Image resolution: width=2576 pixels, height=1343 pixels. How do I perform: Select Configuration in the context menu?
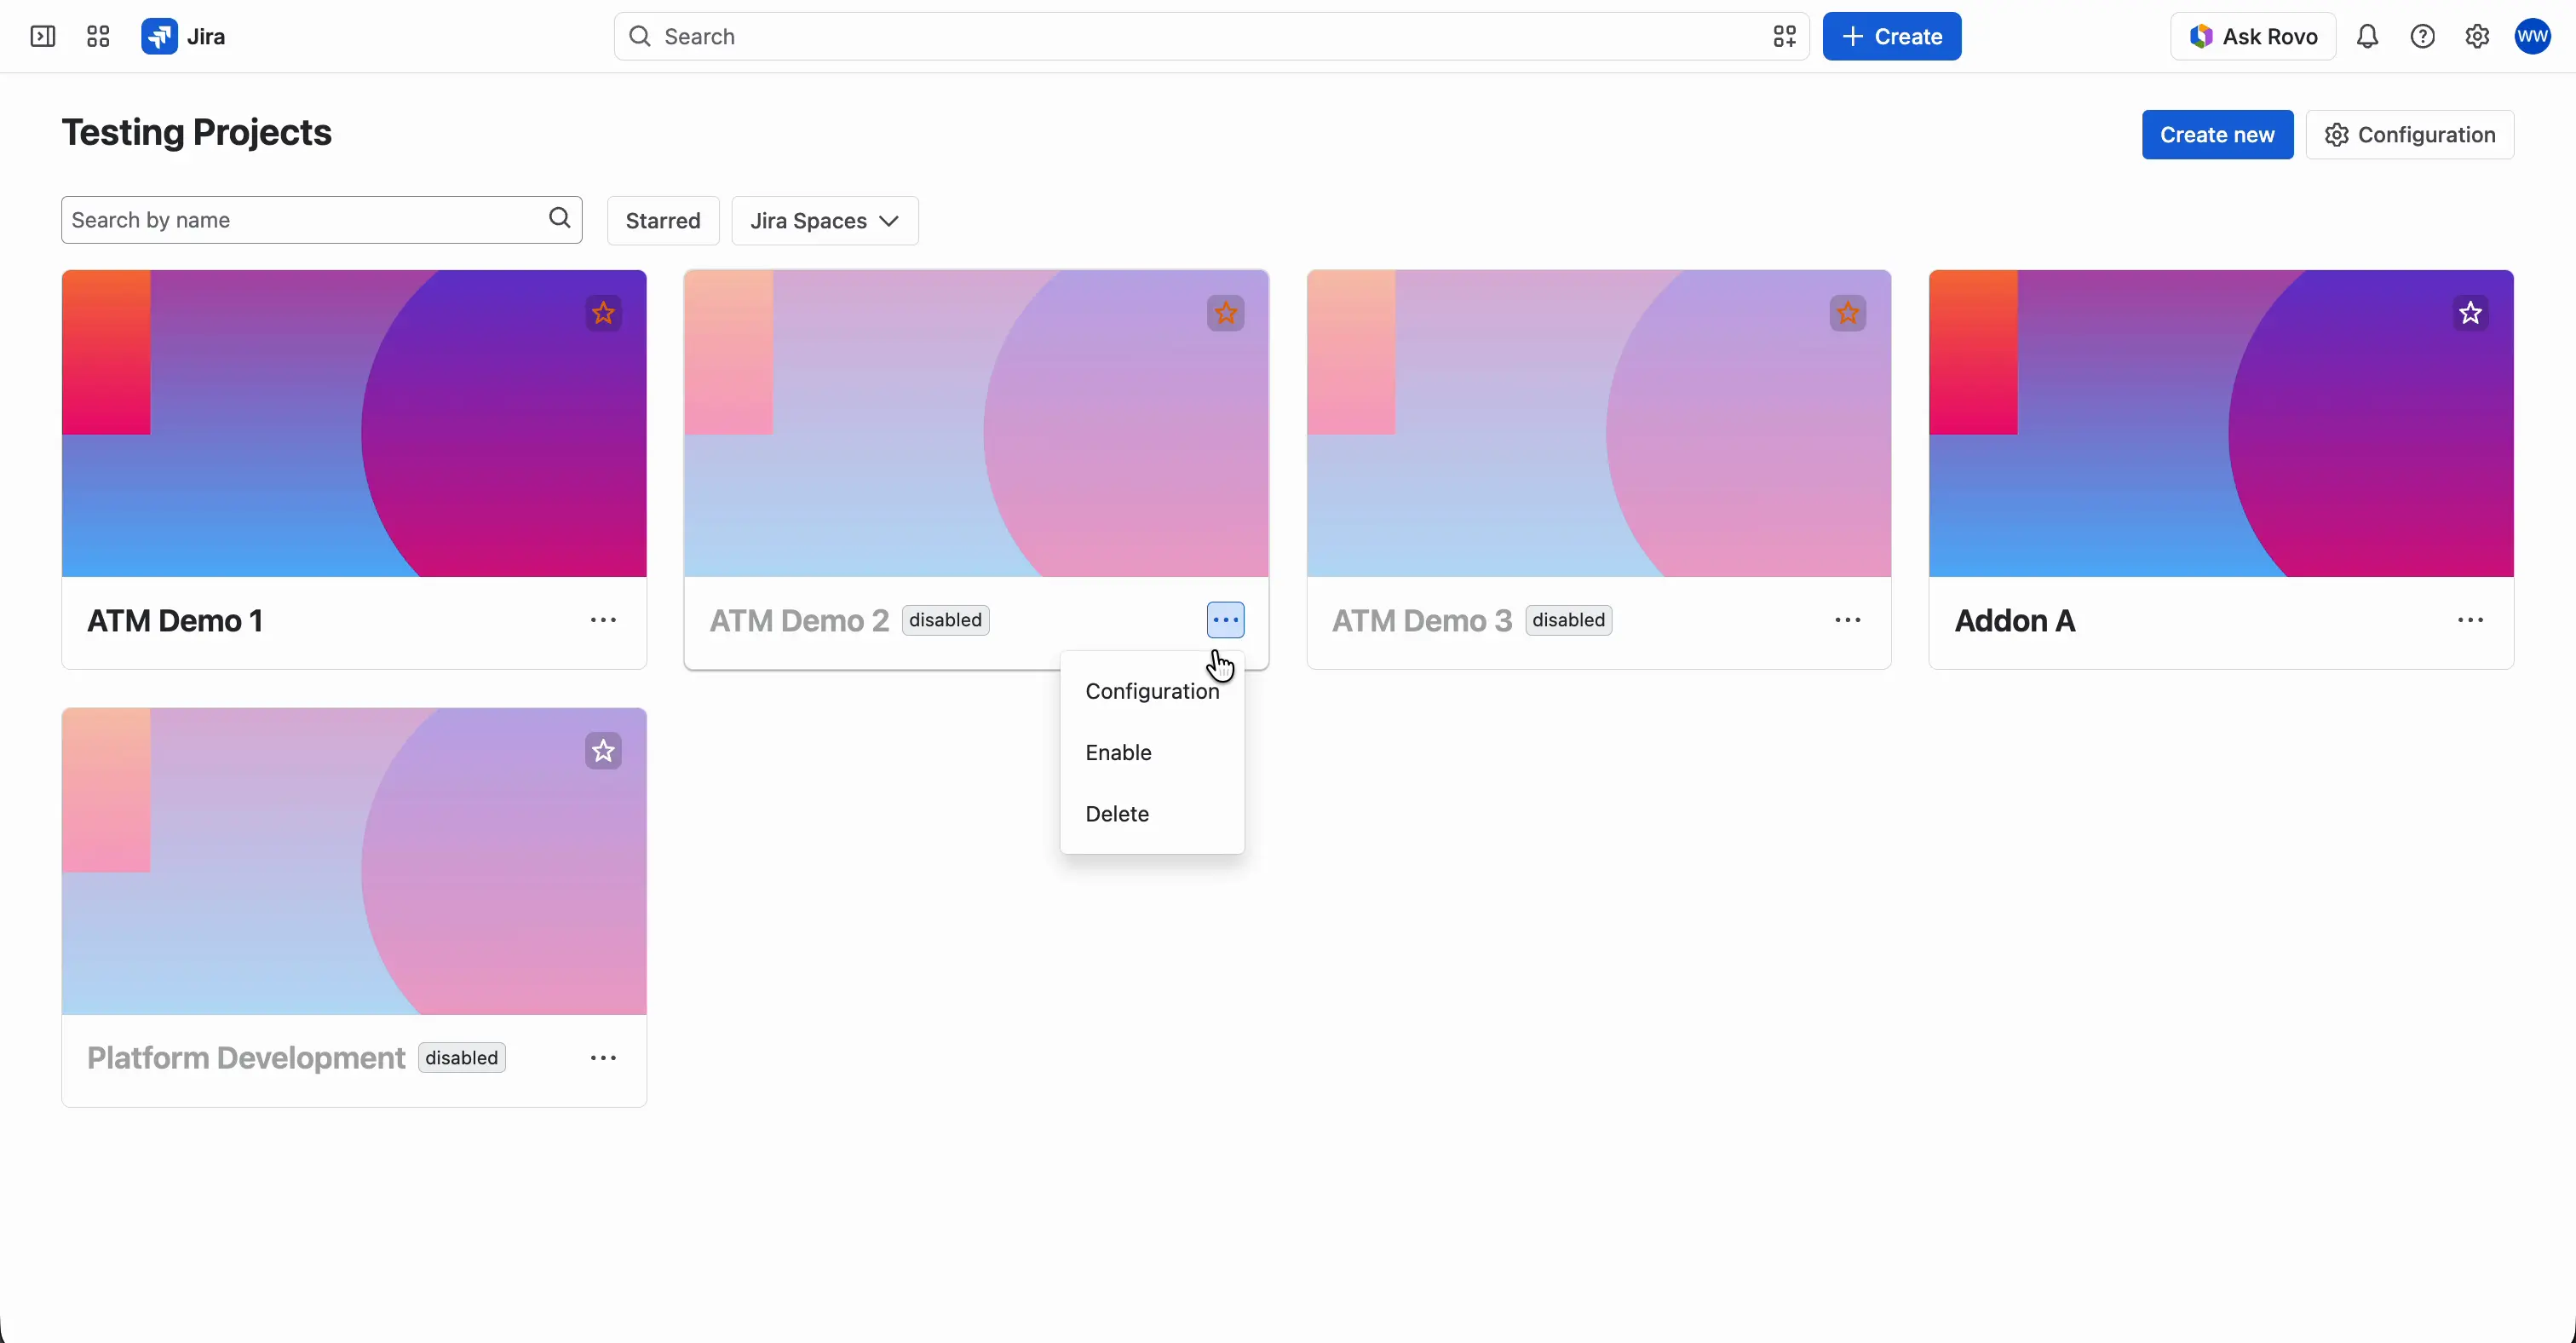(x=1152, y=691)
